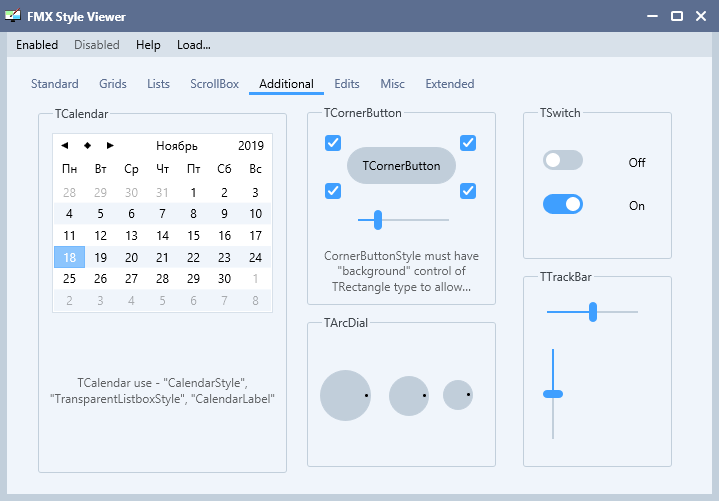Select the highlighted day 18
The height and width of the screenshot is (501, 719).
[69, 257]
